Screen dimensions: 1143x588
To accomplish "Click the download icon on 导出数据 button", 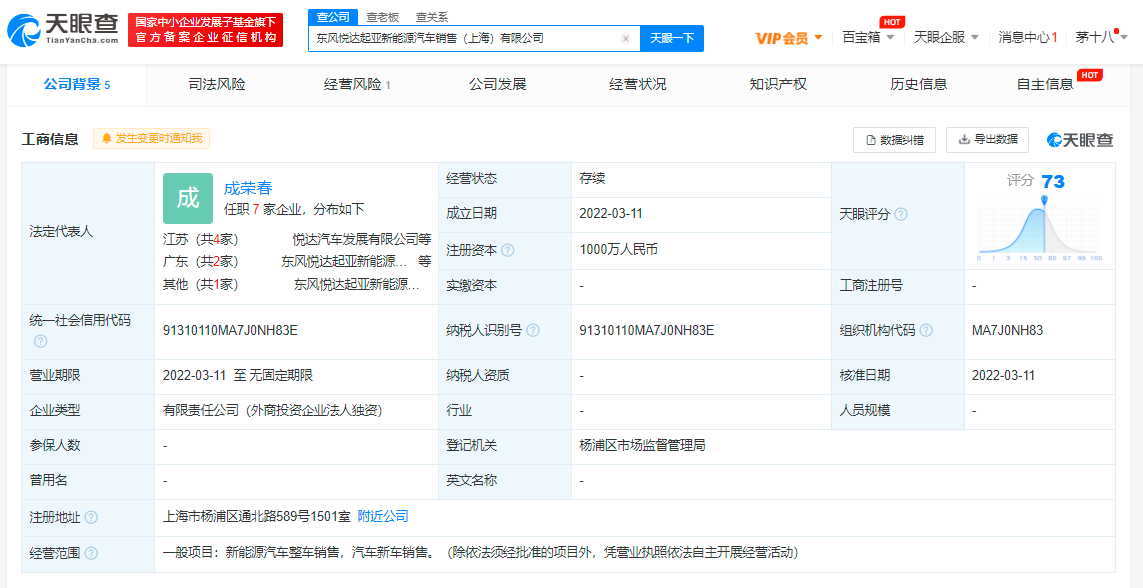I will click(964, 139).
